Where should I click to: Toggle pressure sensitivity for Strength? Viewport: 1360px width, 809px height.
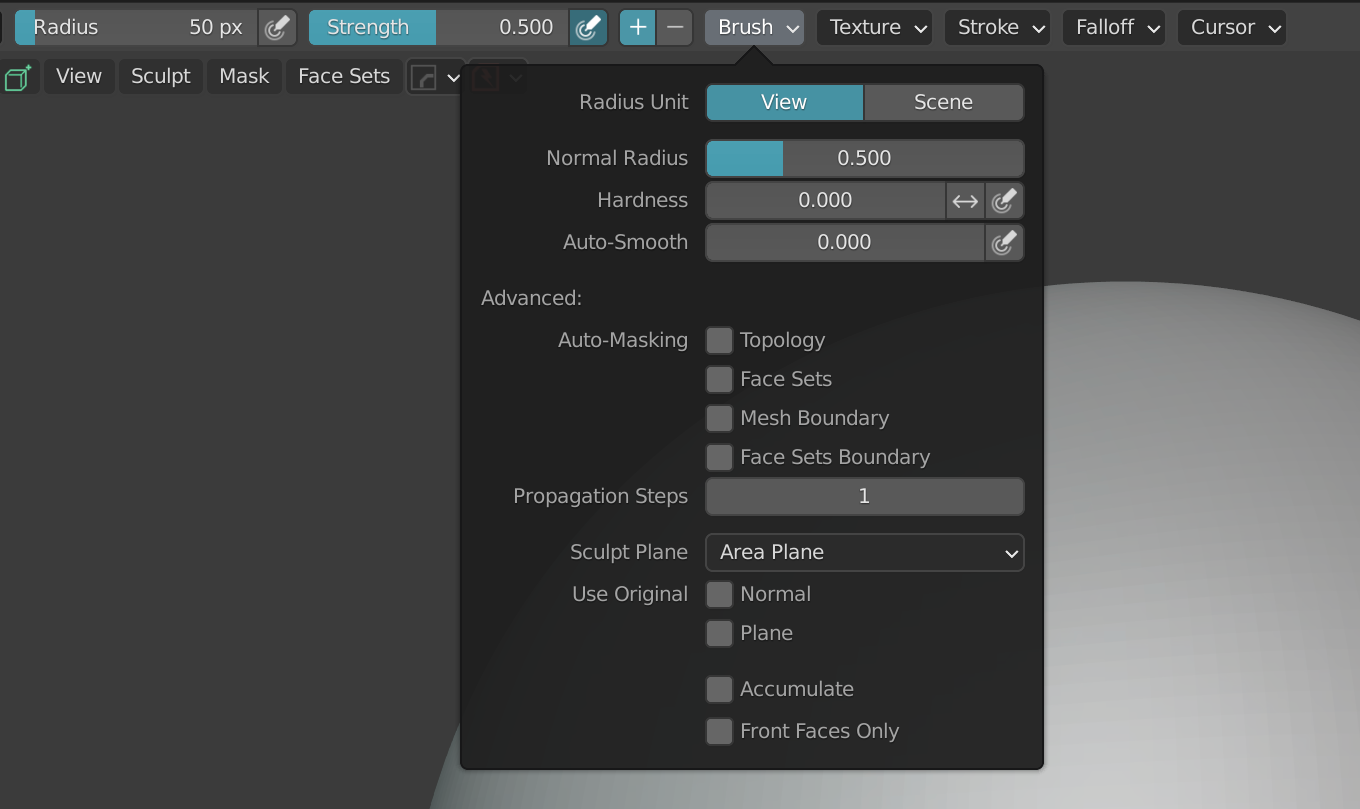(x=588, y=27)
